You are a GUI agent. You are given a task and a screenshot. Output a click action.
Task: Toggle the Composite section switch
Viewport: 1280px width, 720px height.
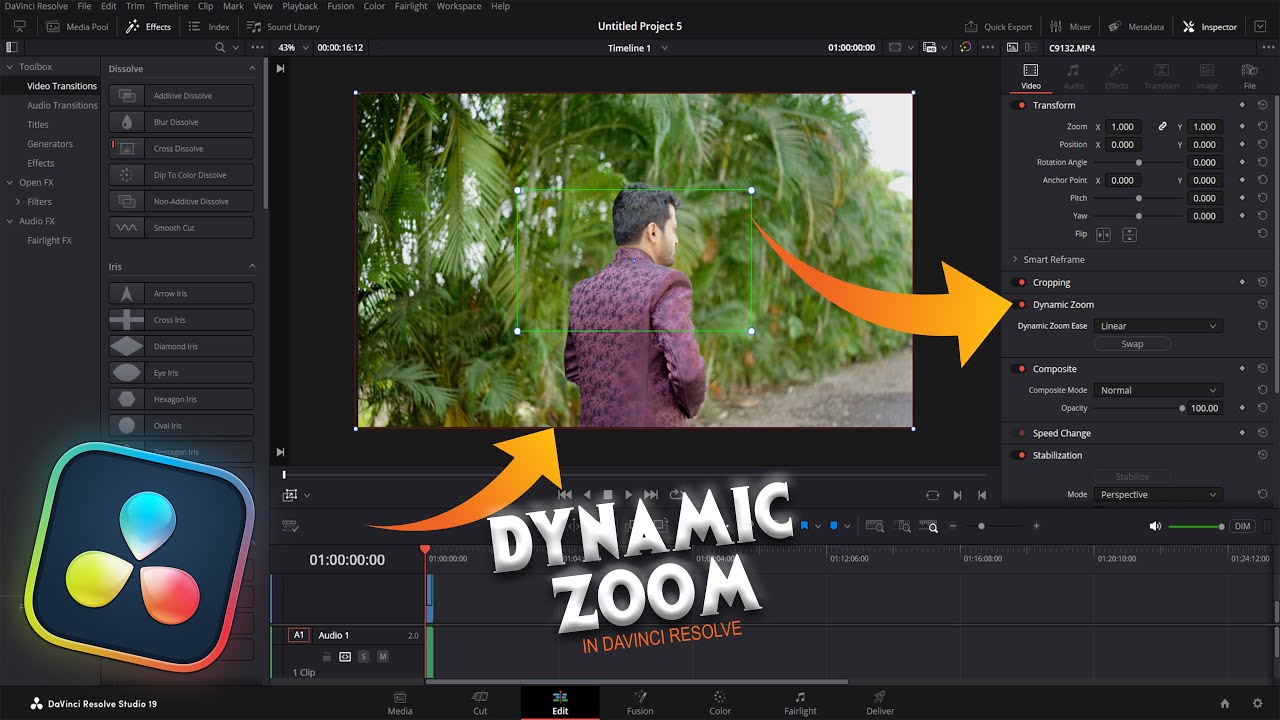coord(1021,369)
